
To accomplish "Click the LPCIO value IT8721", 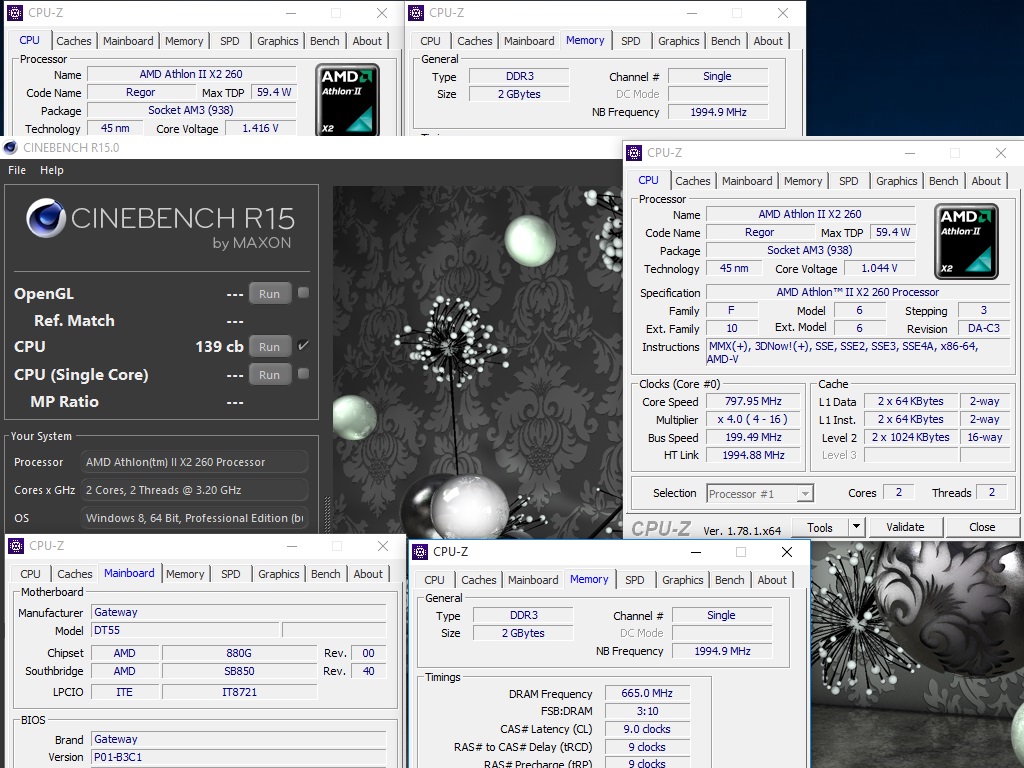I will pos(239,692).
